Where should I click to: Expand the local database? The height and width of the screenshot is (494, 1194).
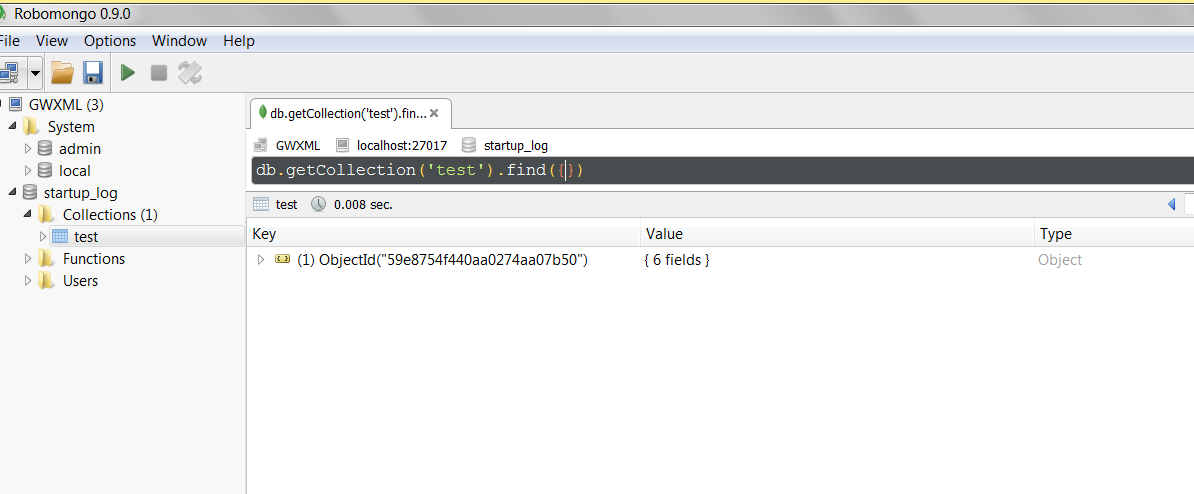point(28,171)
